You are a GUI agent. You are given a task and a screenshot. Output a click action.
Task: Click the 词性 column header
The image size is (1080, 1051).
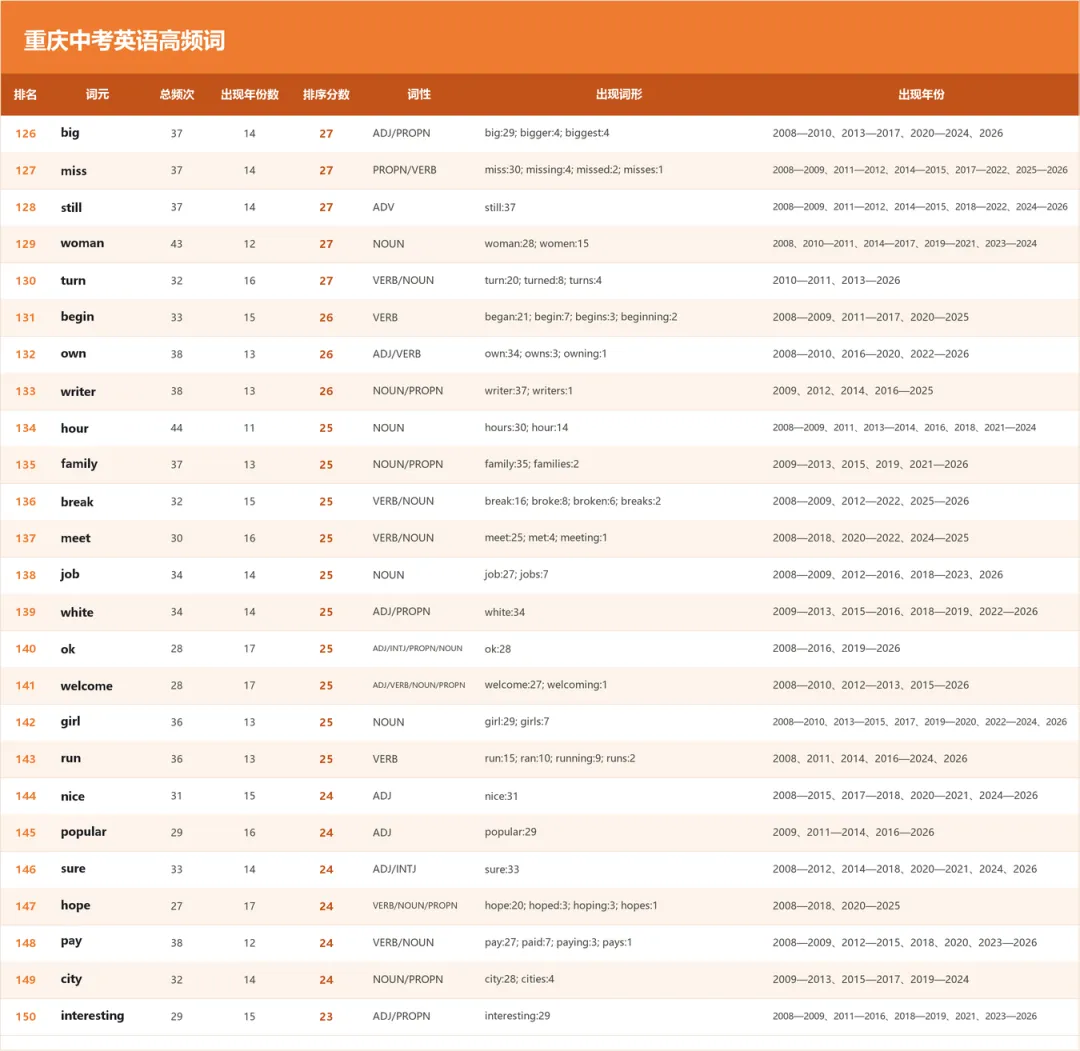pos(419,94)
